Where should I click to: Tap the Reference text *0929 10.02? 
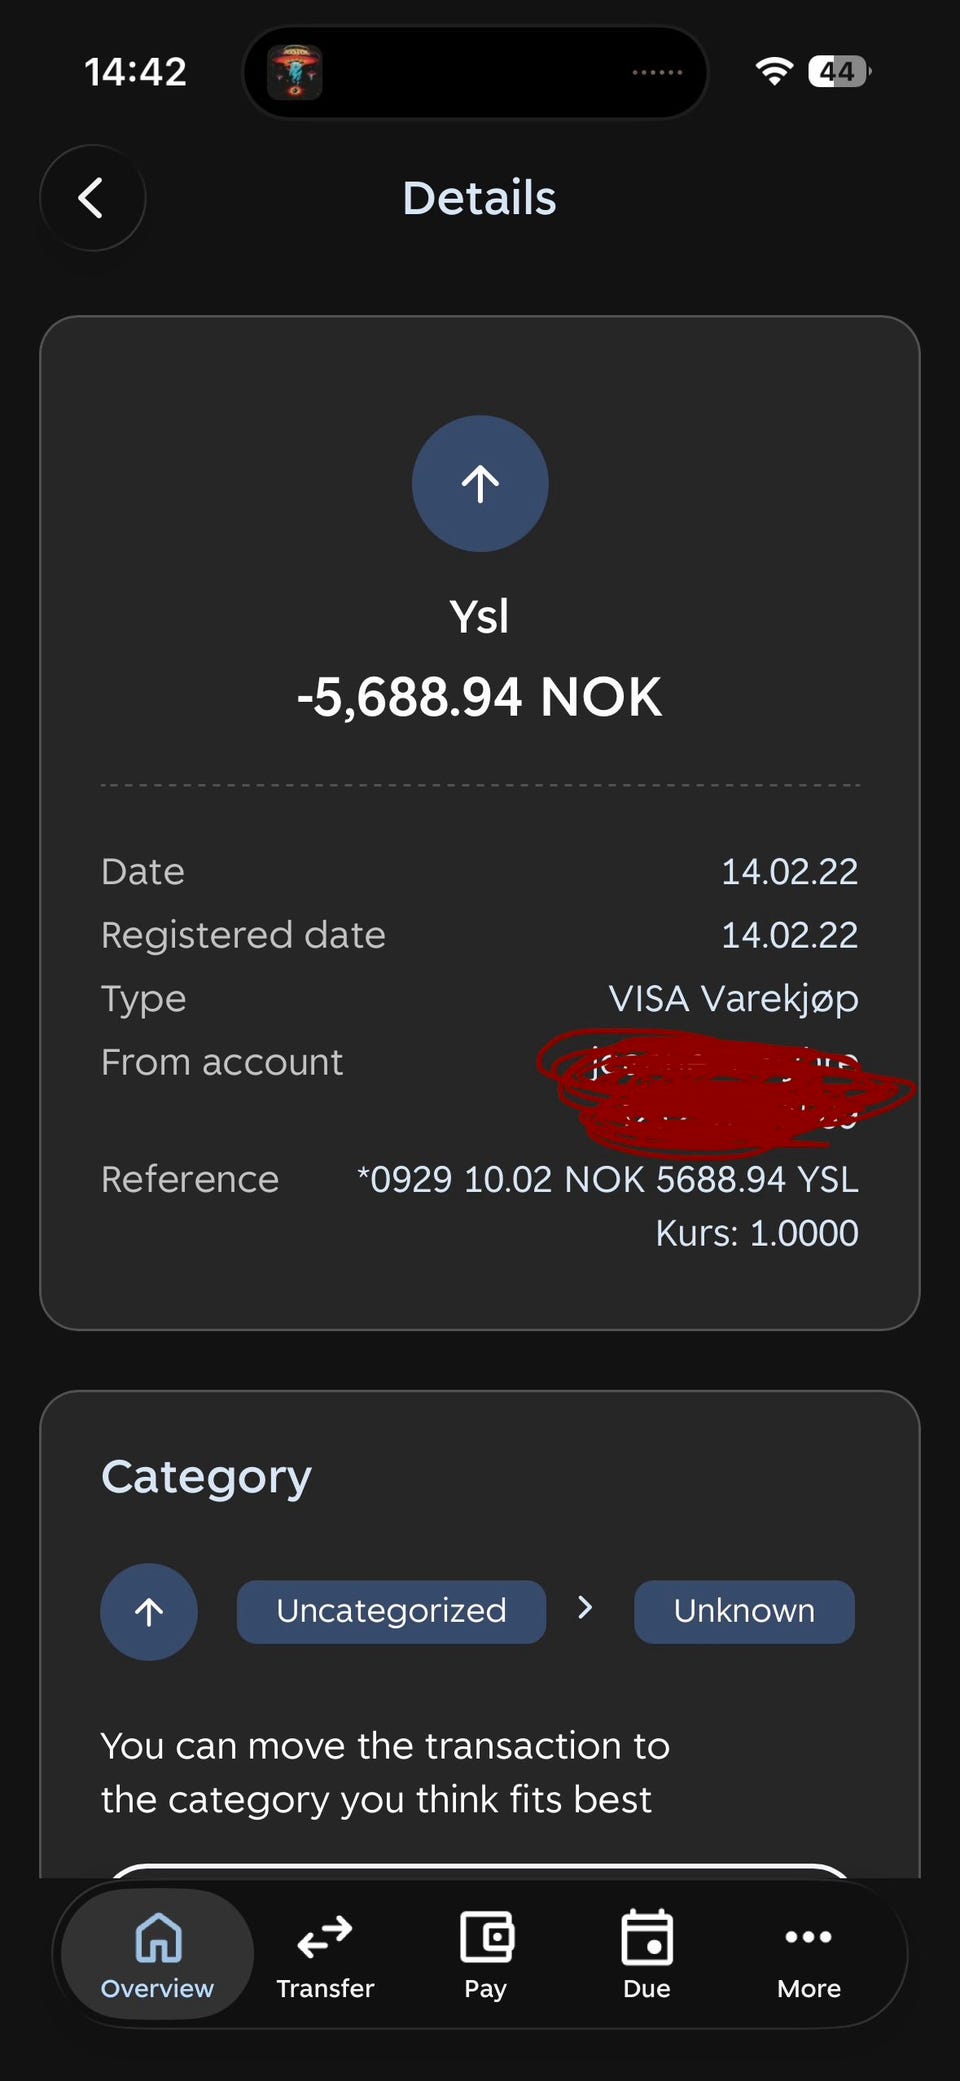607,1180
